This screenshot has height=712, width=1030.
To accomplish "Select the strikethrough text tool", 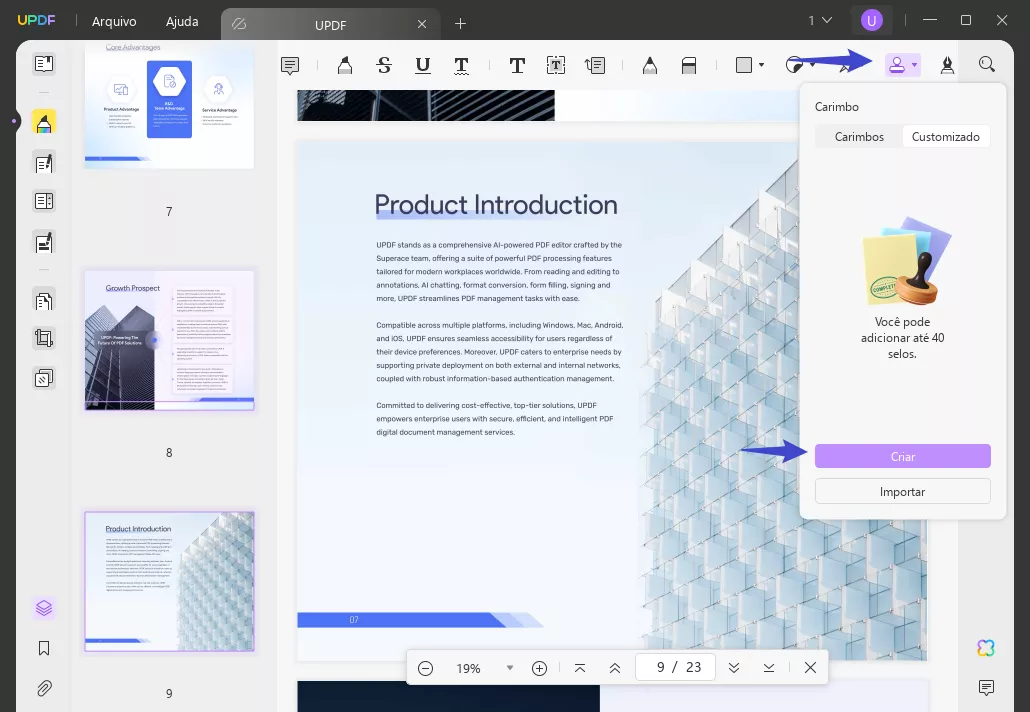I will coord(384,64).
